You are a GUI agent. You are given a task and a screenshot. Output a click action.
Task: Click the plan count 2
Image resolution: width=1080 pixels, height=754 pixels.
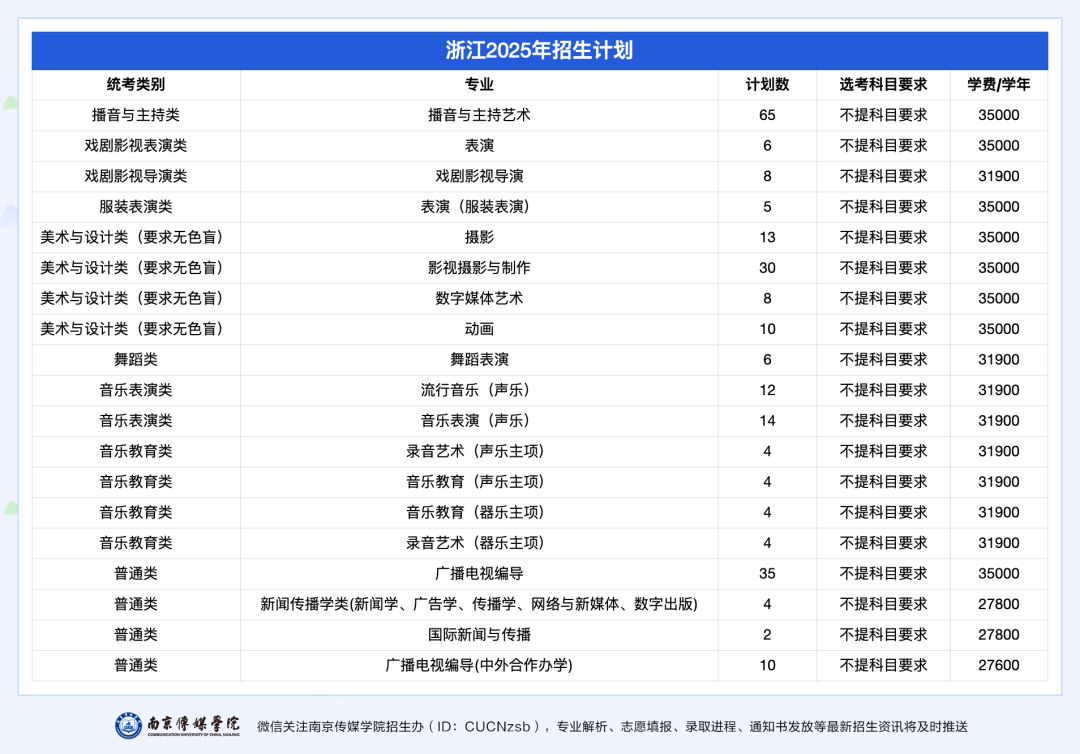tap(767, 635)
